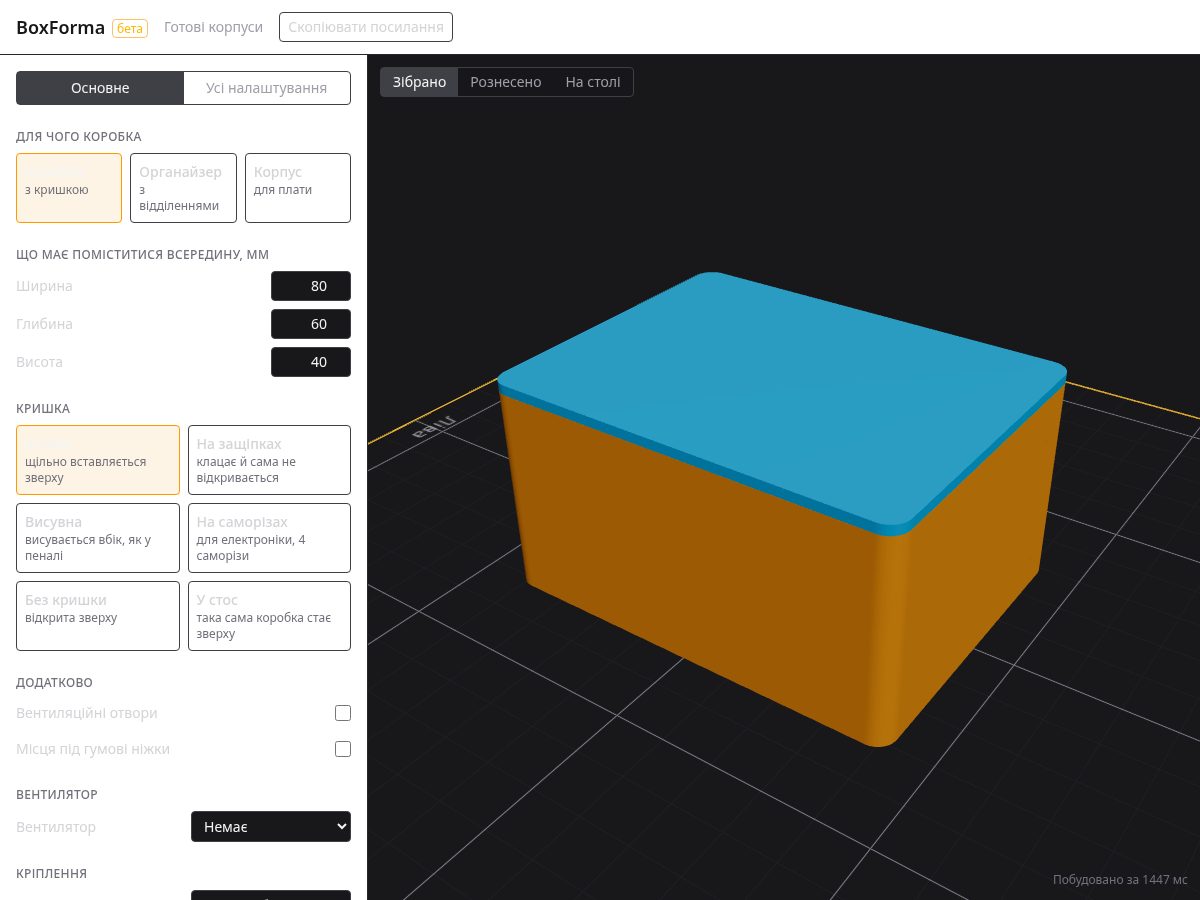Screen dimensions: 1200x900
Task: Select the 'На защіпках' lid option
Action: 269,460
